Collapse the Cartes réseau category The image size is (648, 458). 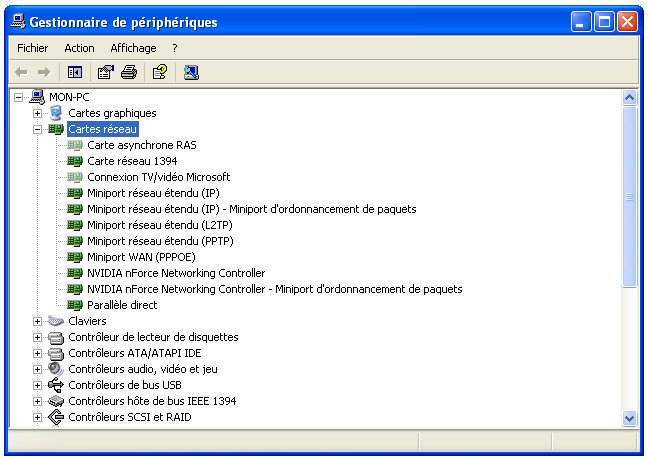[x=38, y=129]
